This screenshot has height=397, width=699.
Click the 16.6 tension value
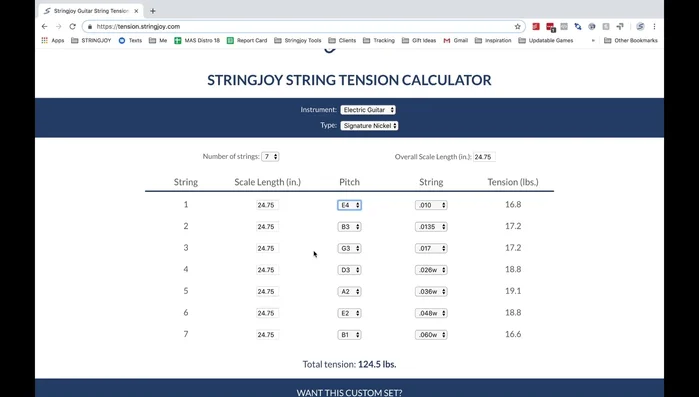[513, 334]
